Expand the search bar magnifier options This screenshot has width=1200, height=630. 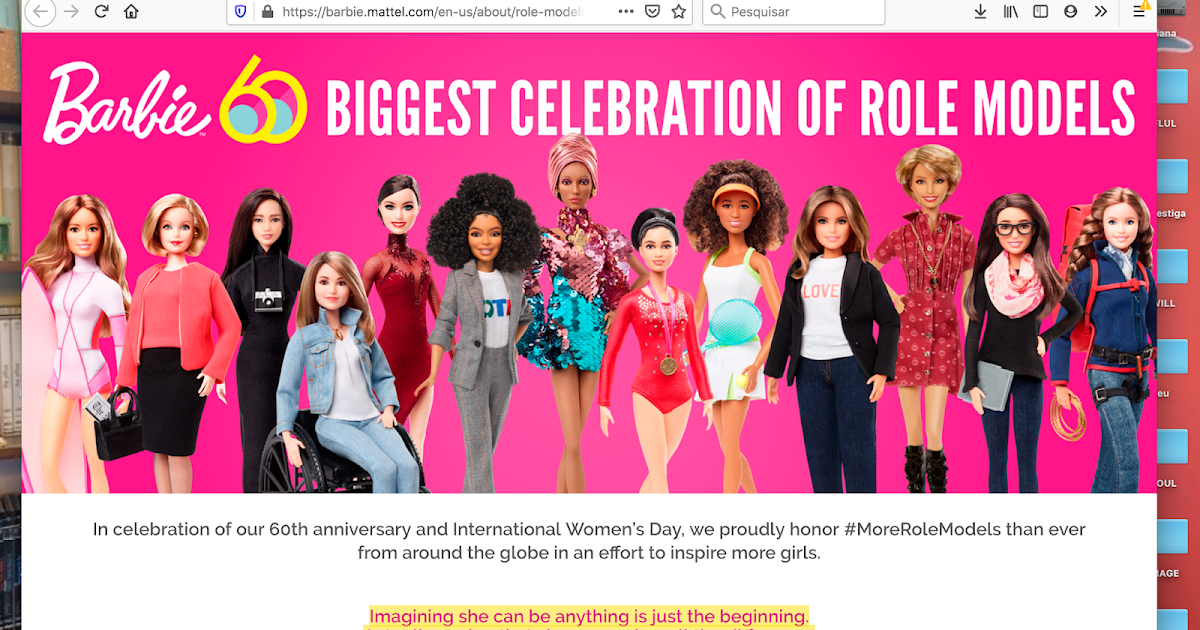coord(718,13)
